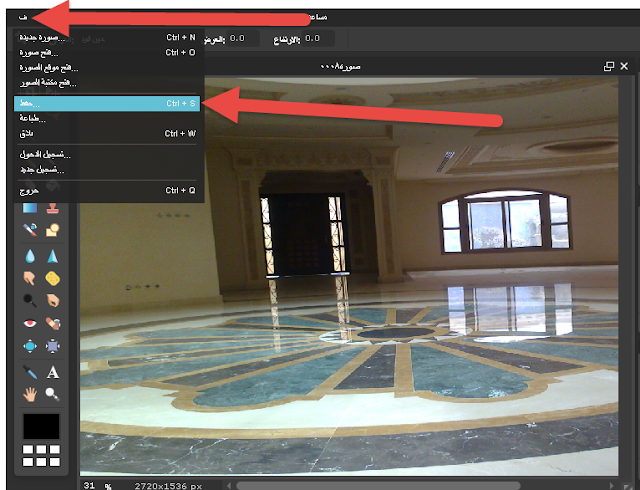Image resolution: width=640 pixels, height=490 pixels.
Task: Select the Smudge finger tool
Action: (x=29, y=278)
